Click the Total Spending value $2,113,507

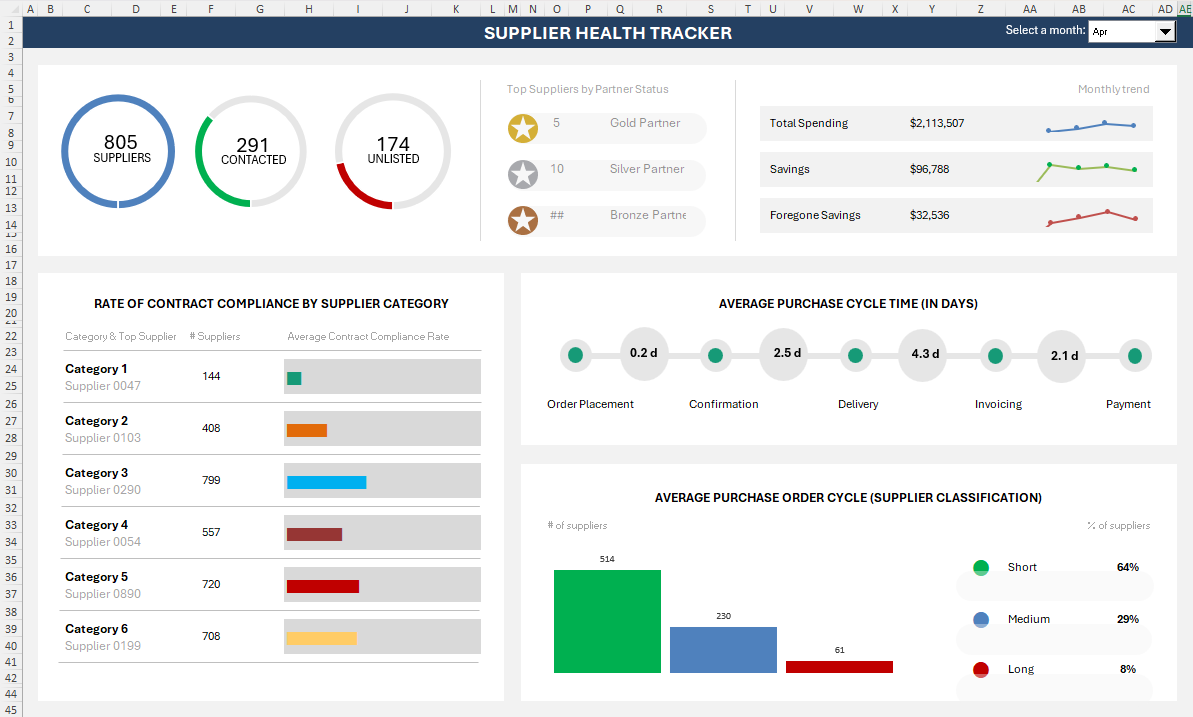[x=937, y=123]
